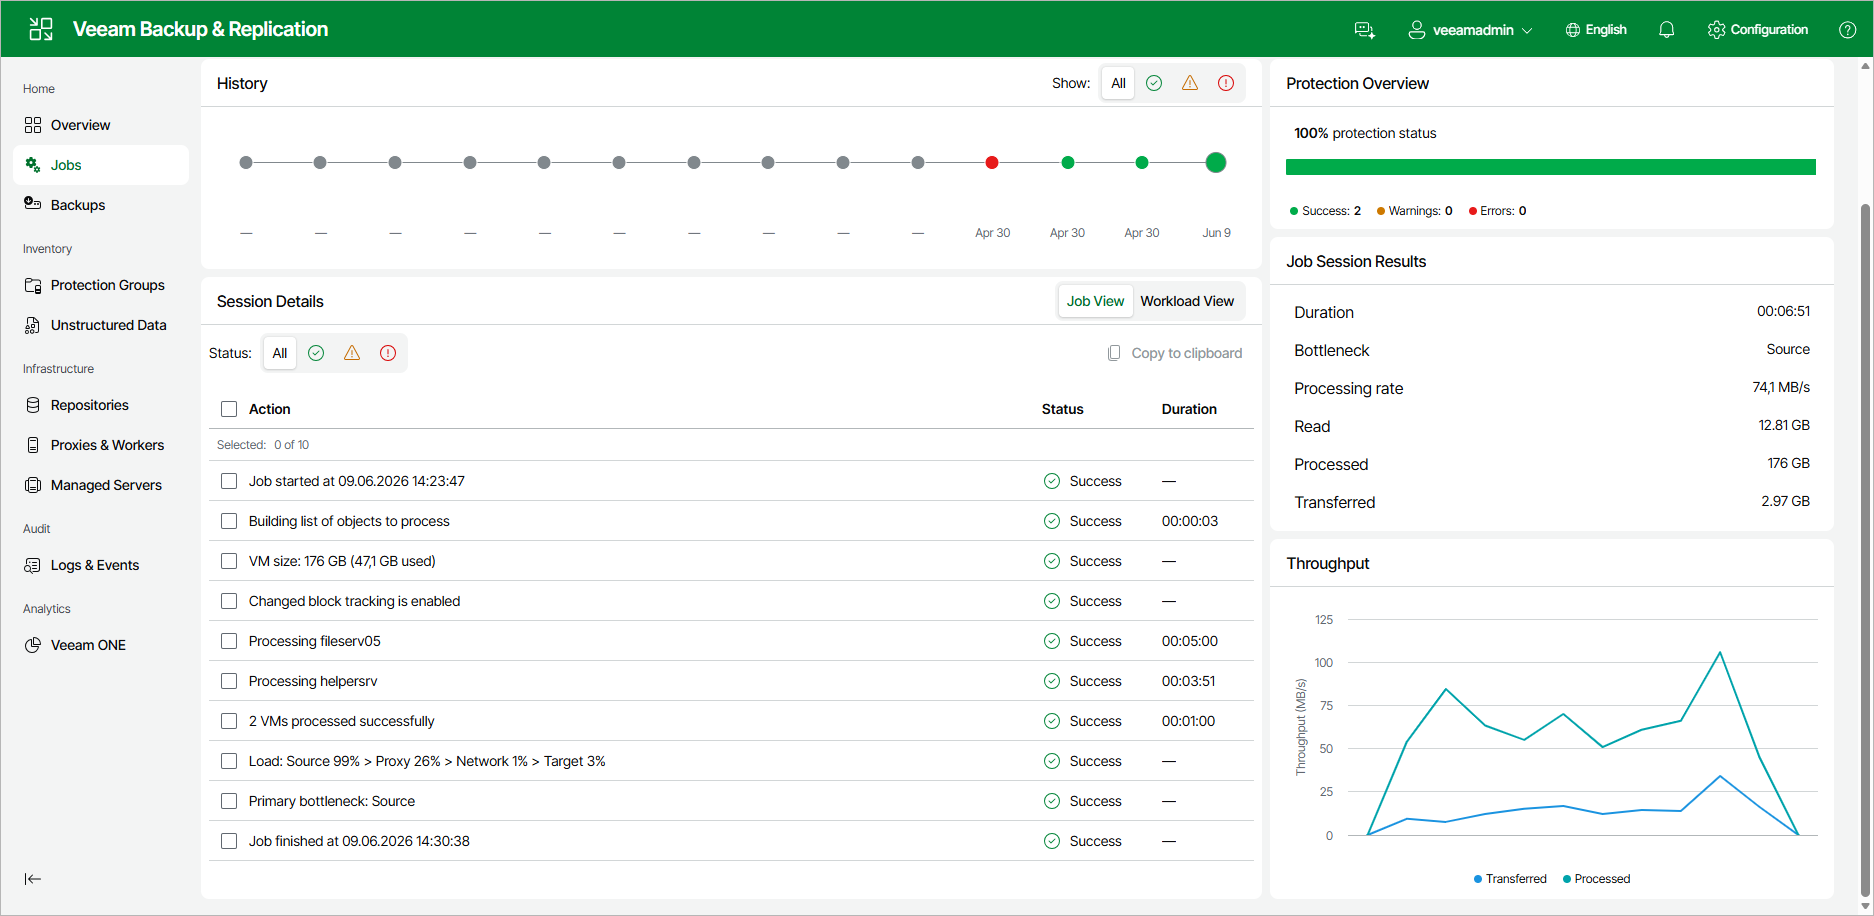
Task: Open Veeam ONE analytics
Action: [101, 645]
